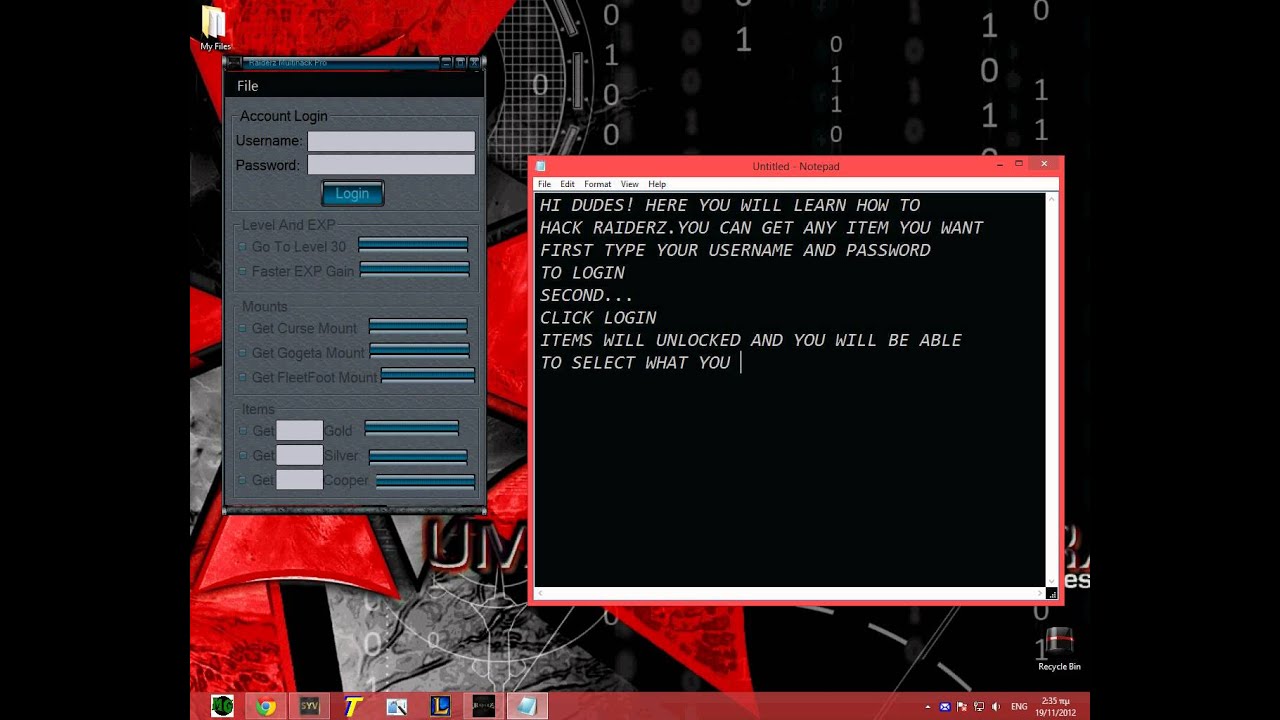Click the 'Account Login' group label
The width and height of the screenshot is (1280, 720).
(x=283, y=116)
